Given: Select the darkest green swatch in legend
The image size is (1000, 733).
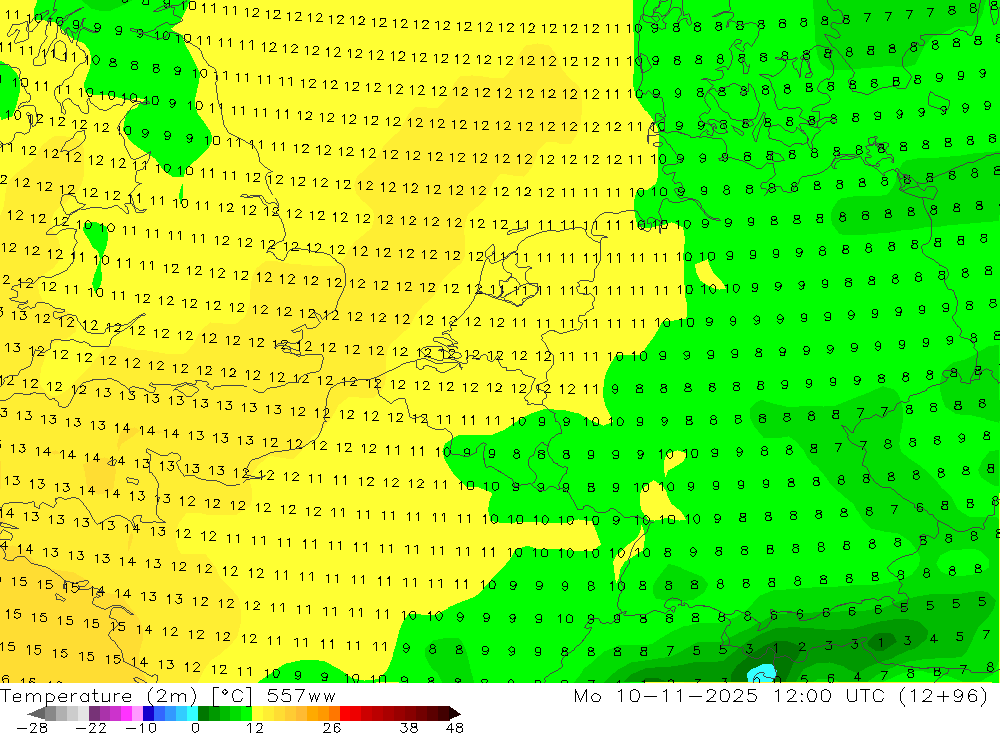Looking at the screenshot, I should click(203, 713).
